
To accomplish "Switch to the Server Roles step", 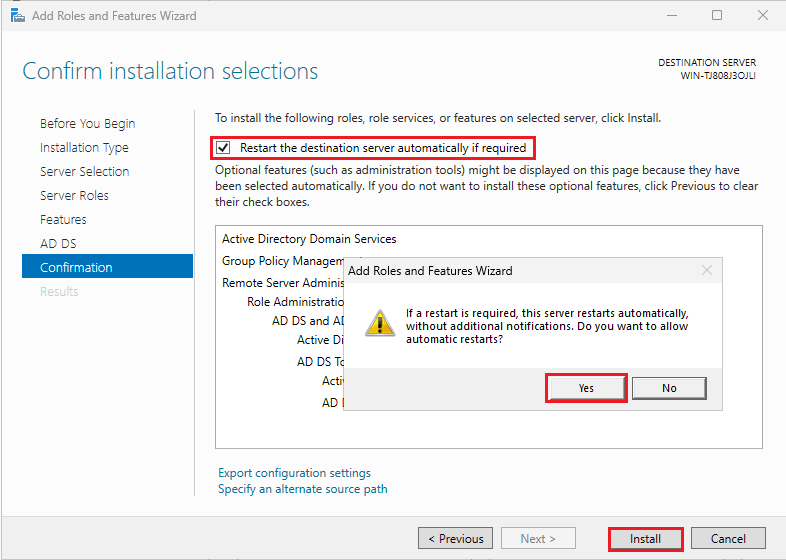I will tap(74, 196).
